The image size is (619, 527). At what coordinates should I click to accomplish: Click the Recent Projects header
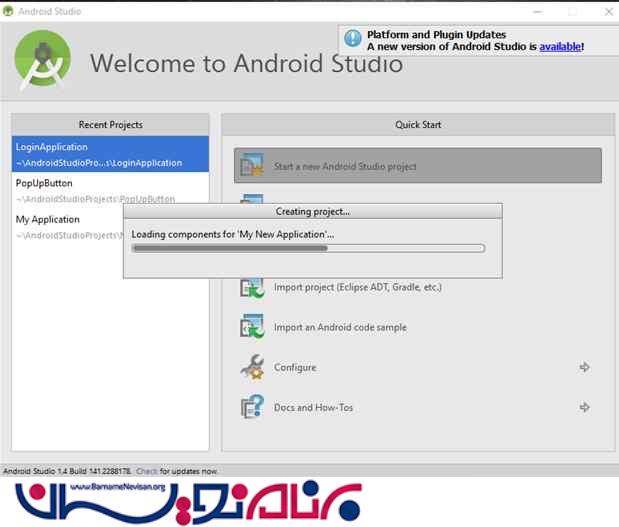[111, 125]
